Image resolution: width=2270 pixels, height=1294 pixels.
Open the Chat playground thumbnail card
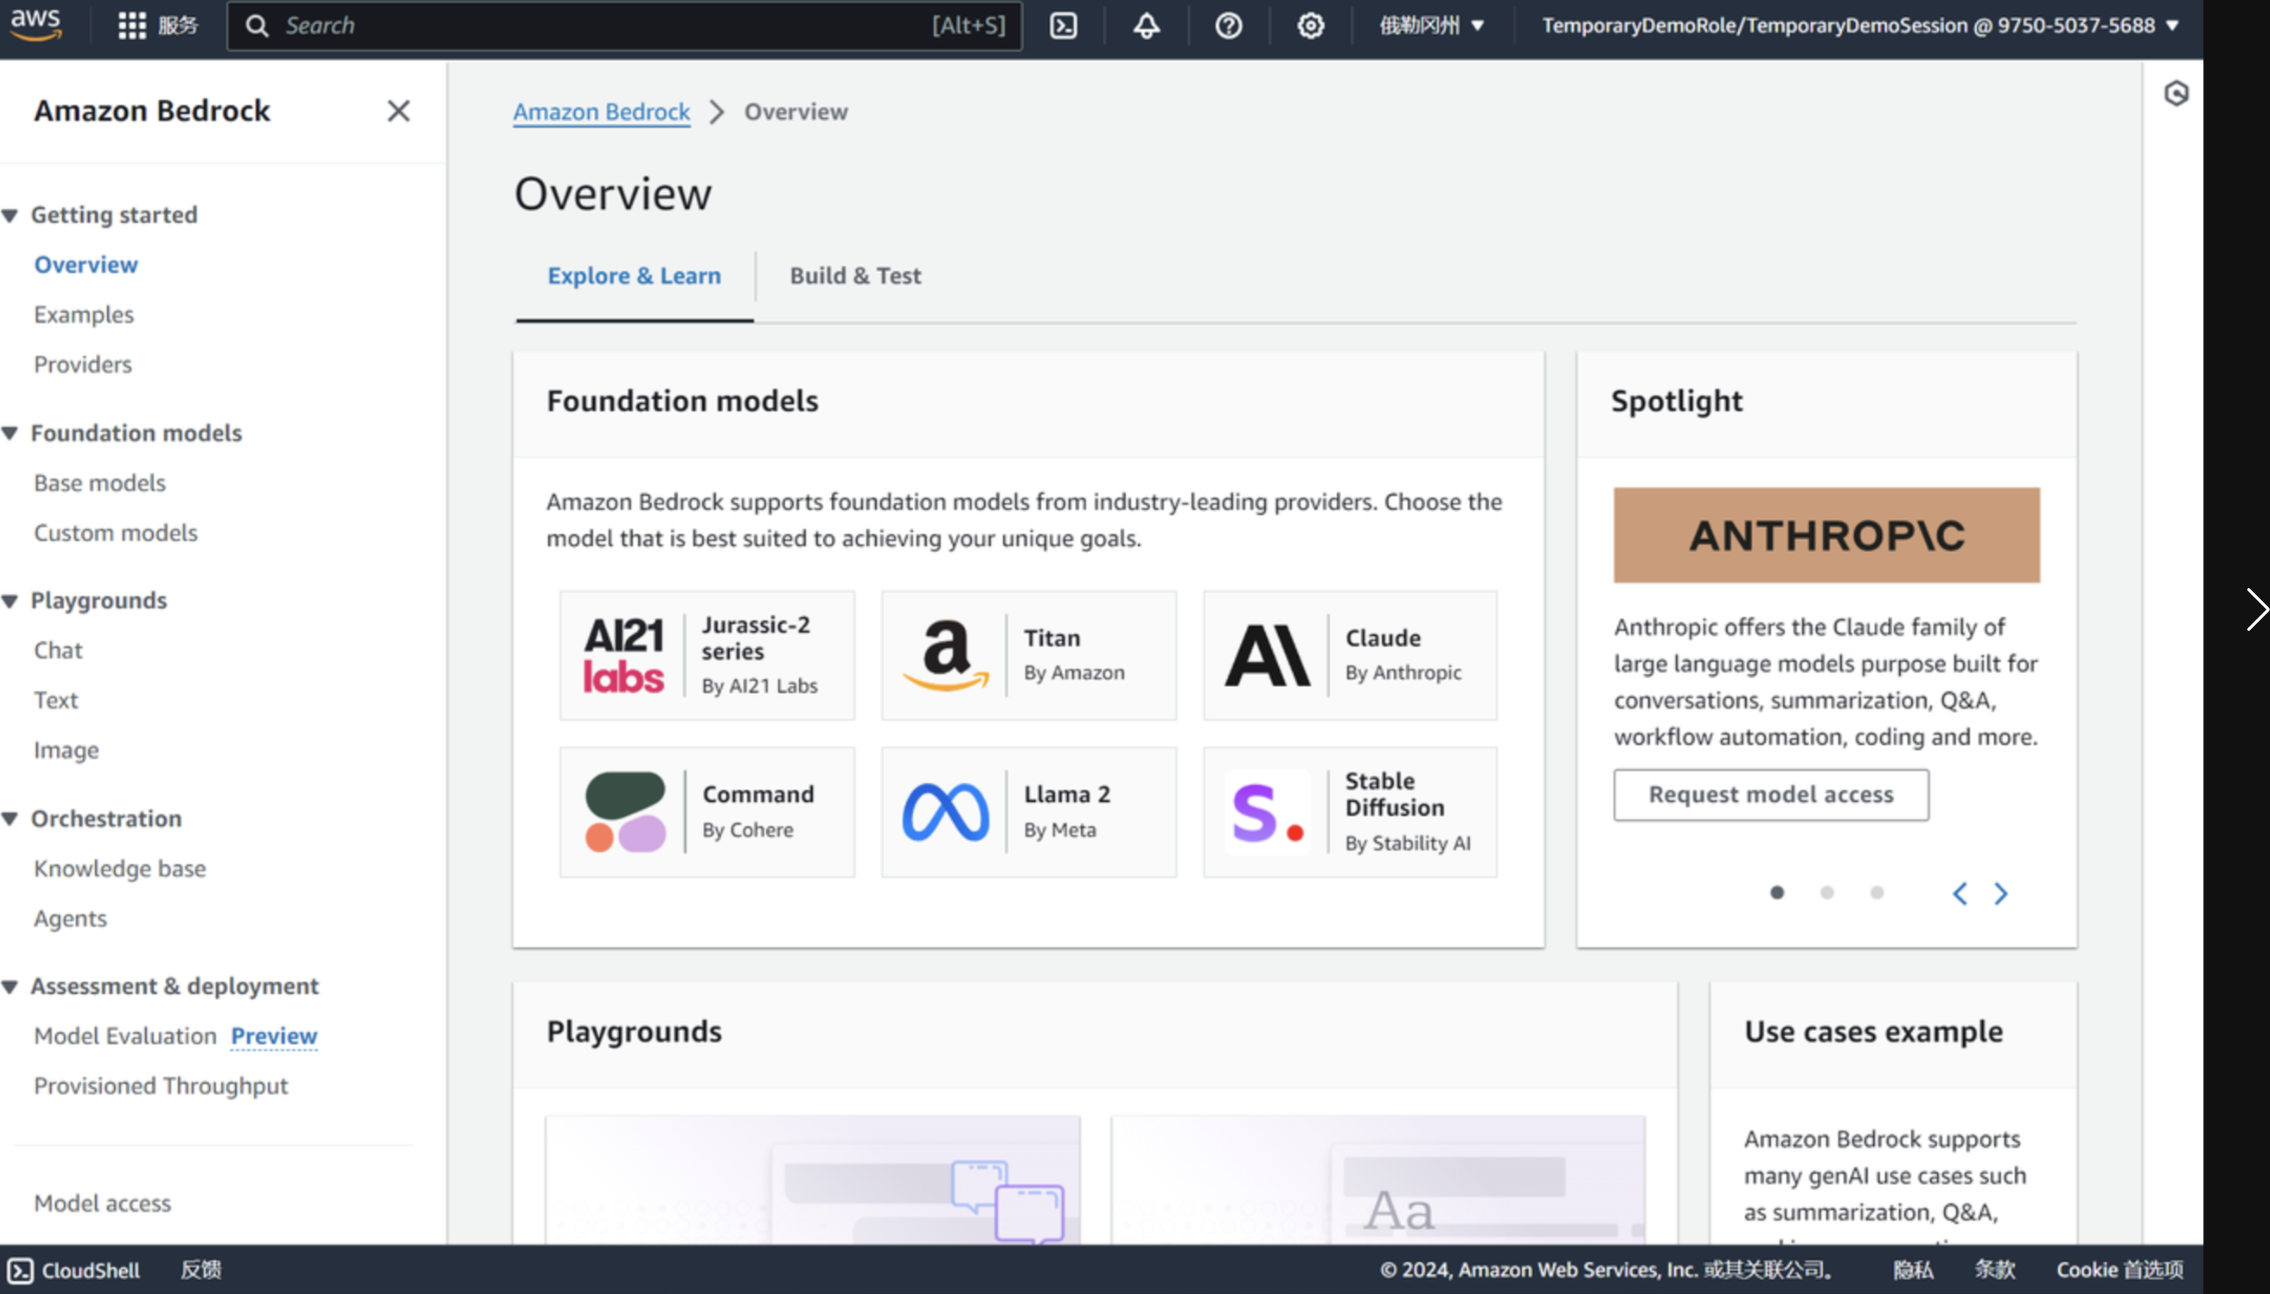coord(813,1180)
